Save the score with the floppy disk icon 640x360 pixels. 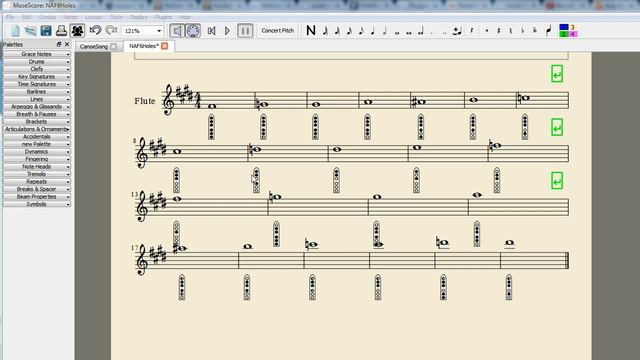click(x=46, y=31)
